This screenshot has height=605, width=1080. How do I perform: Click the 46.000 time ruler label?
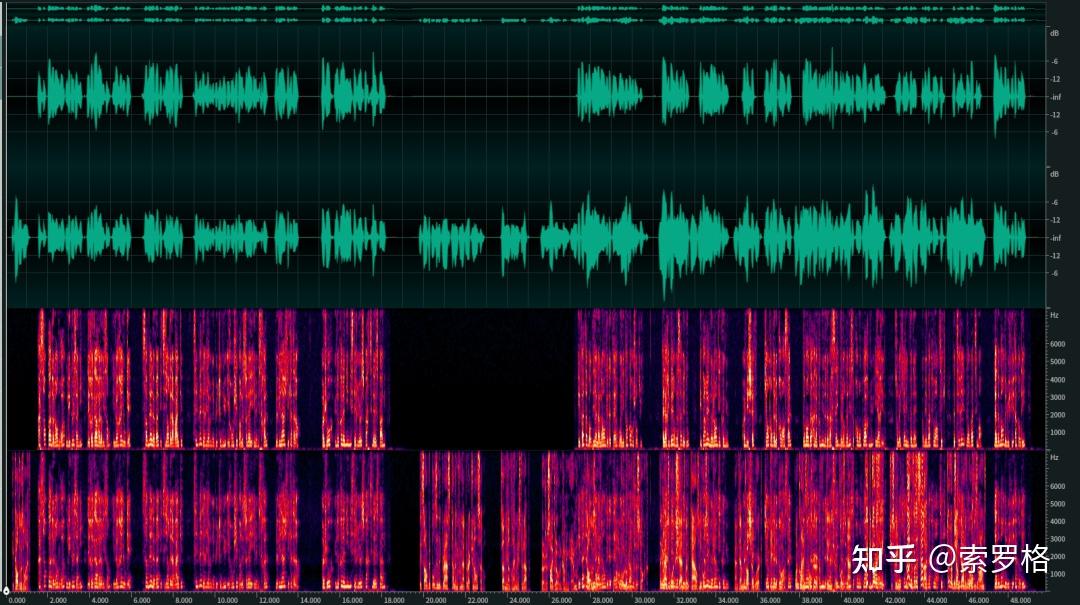pos(979,600)
